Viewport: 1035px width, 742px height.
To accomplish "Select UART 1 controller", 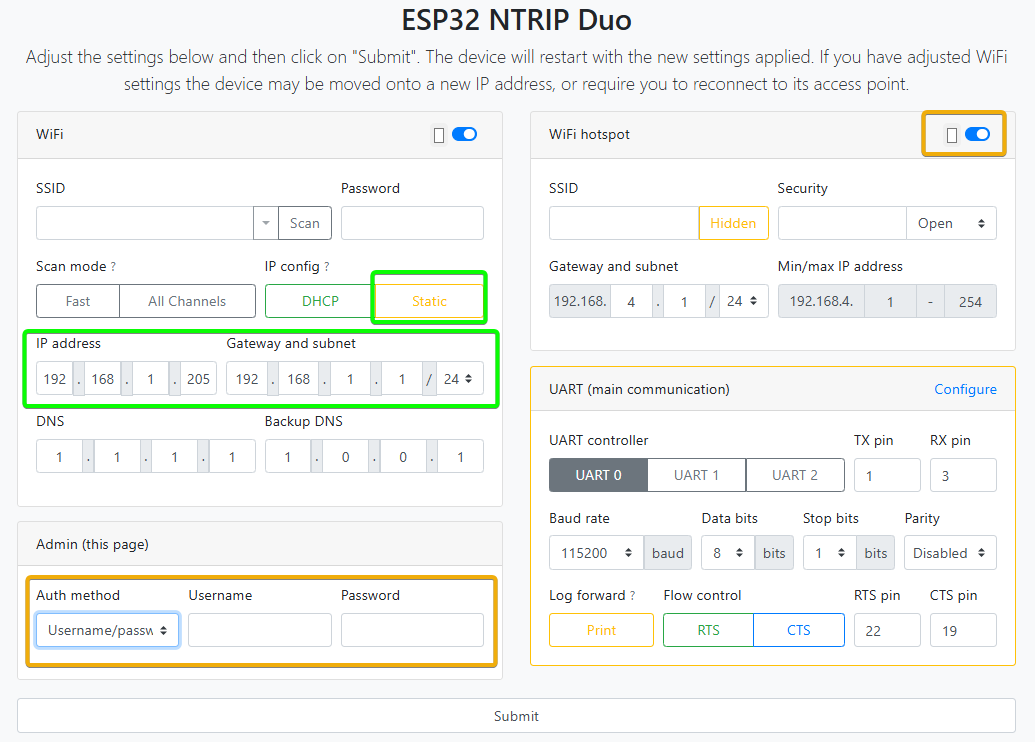I will [x=696, y=475].
